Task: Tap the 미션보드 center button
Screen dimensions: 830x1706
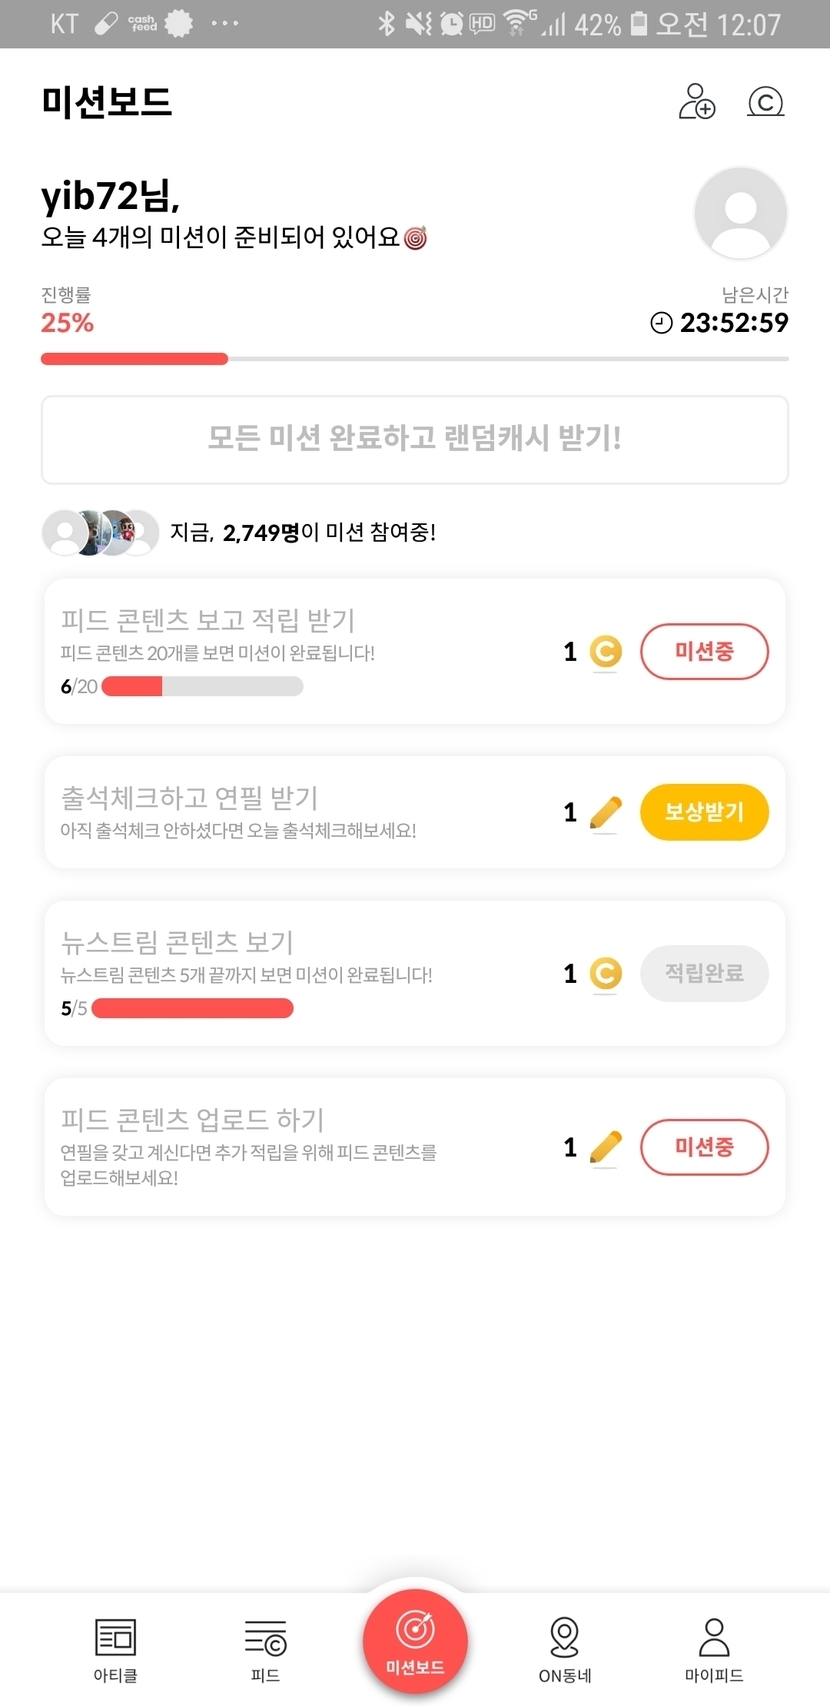Action: pos(415,1641)
